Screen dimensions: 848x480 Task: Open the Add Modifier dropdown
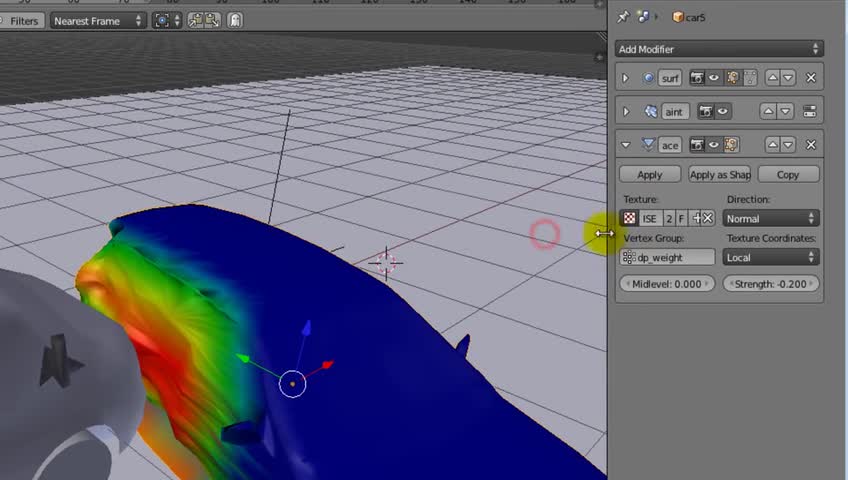coord(719,49)
